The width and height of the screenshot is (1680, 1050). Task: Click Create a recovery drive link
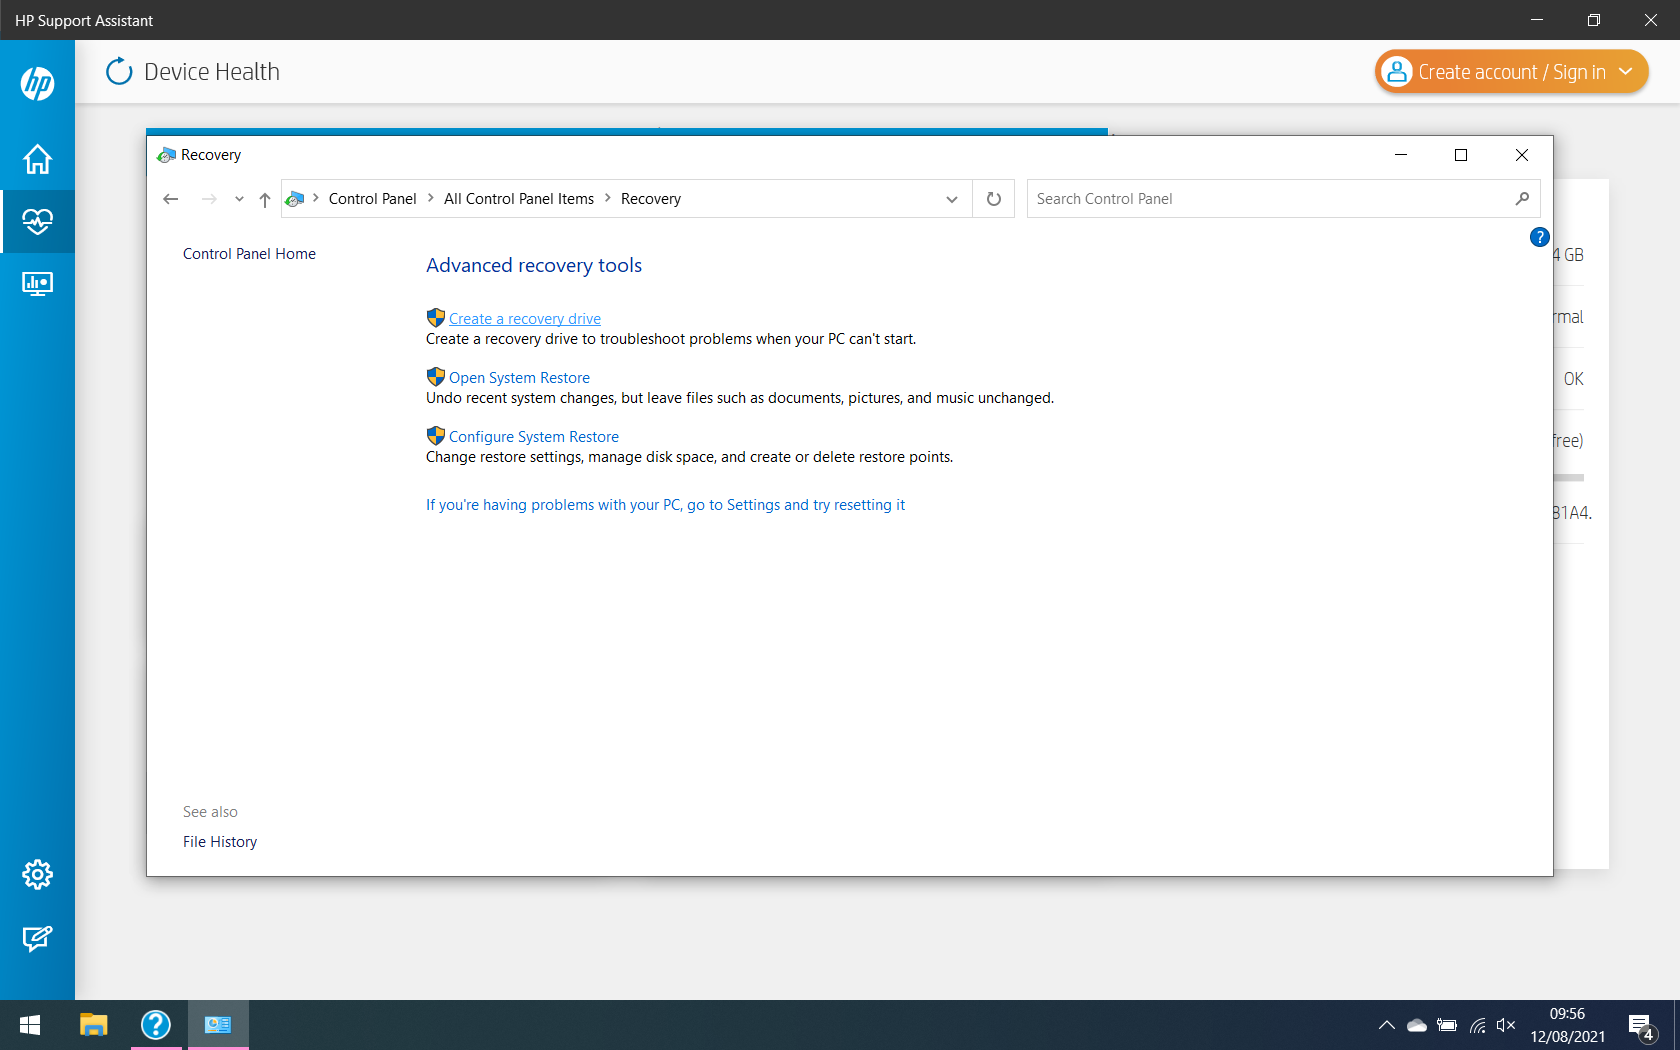pos(525,319)
